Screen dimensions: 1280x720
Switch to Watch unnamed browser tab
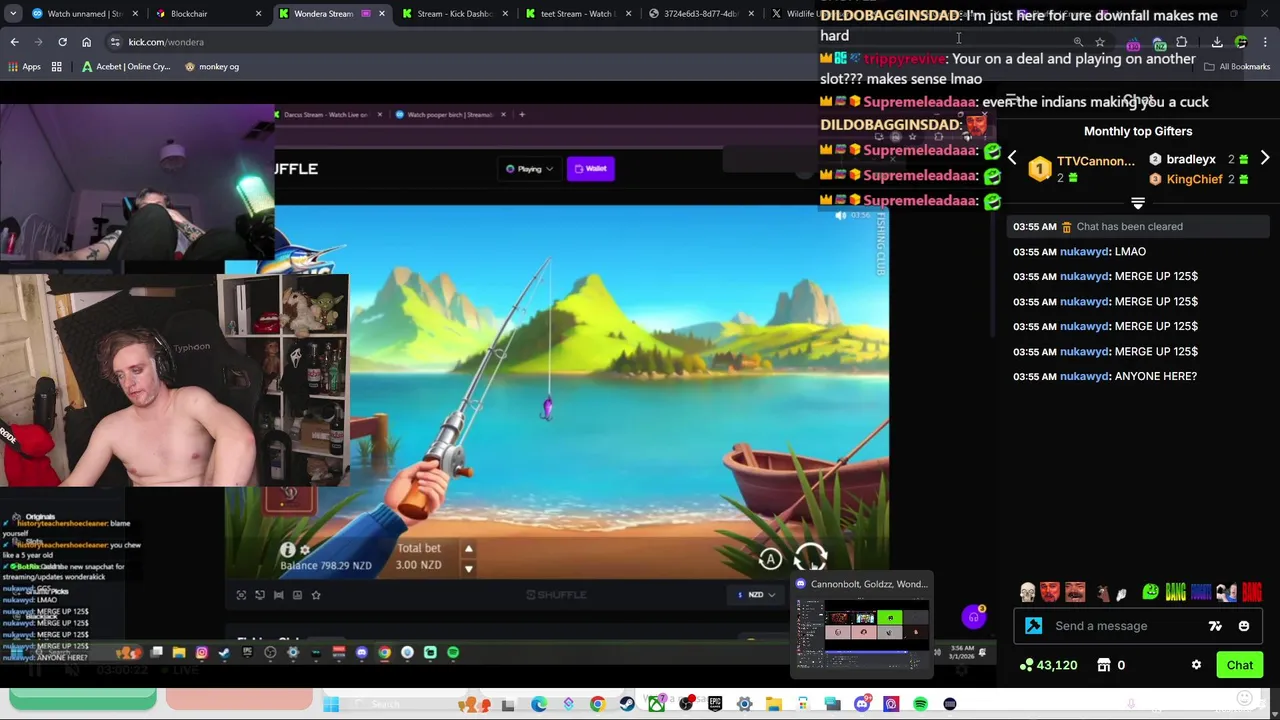(85, 14)
